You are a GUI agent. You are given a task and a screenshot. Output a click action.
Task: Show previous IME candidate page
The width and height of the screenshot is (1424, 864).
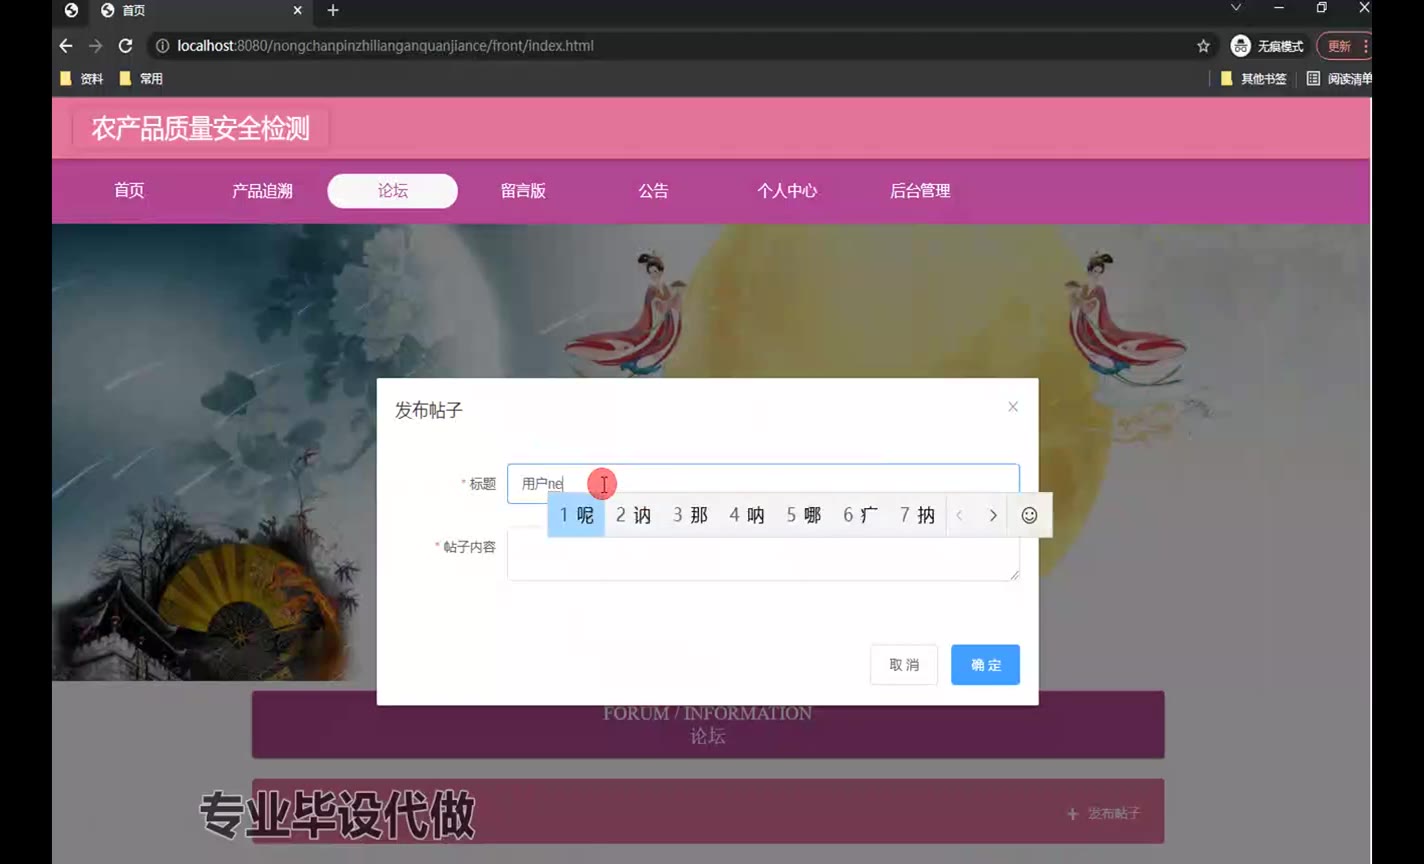click(x=960, y=516)
